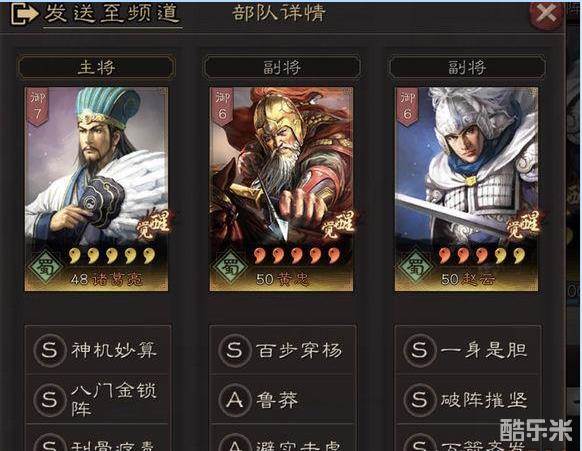Select the 神机妙算 S skill
Image resolution: width=582 pixels, height=451 pixels.
(98, 350)
